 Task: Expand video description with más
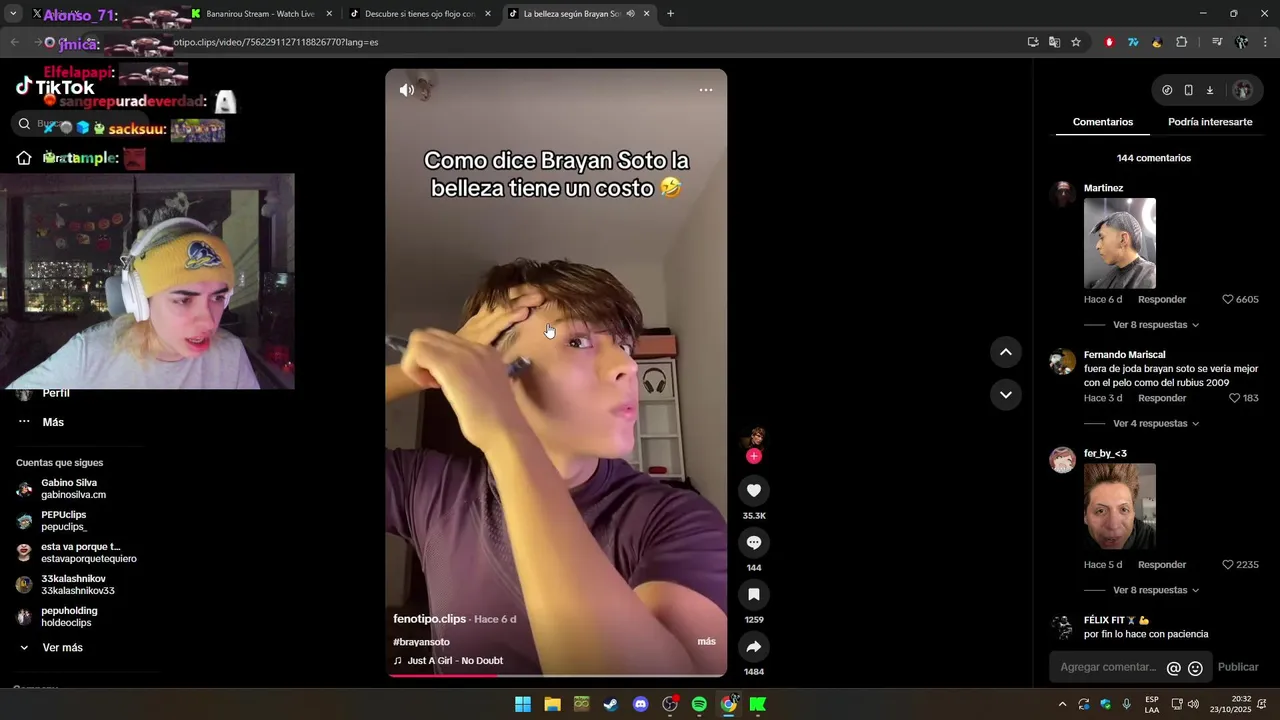pyautogui.click(x=706, y=642)
